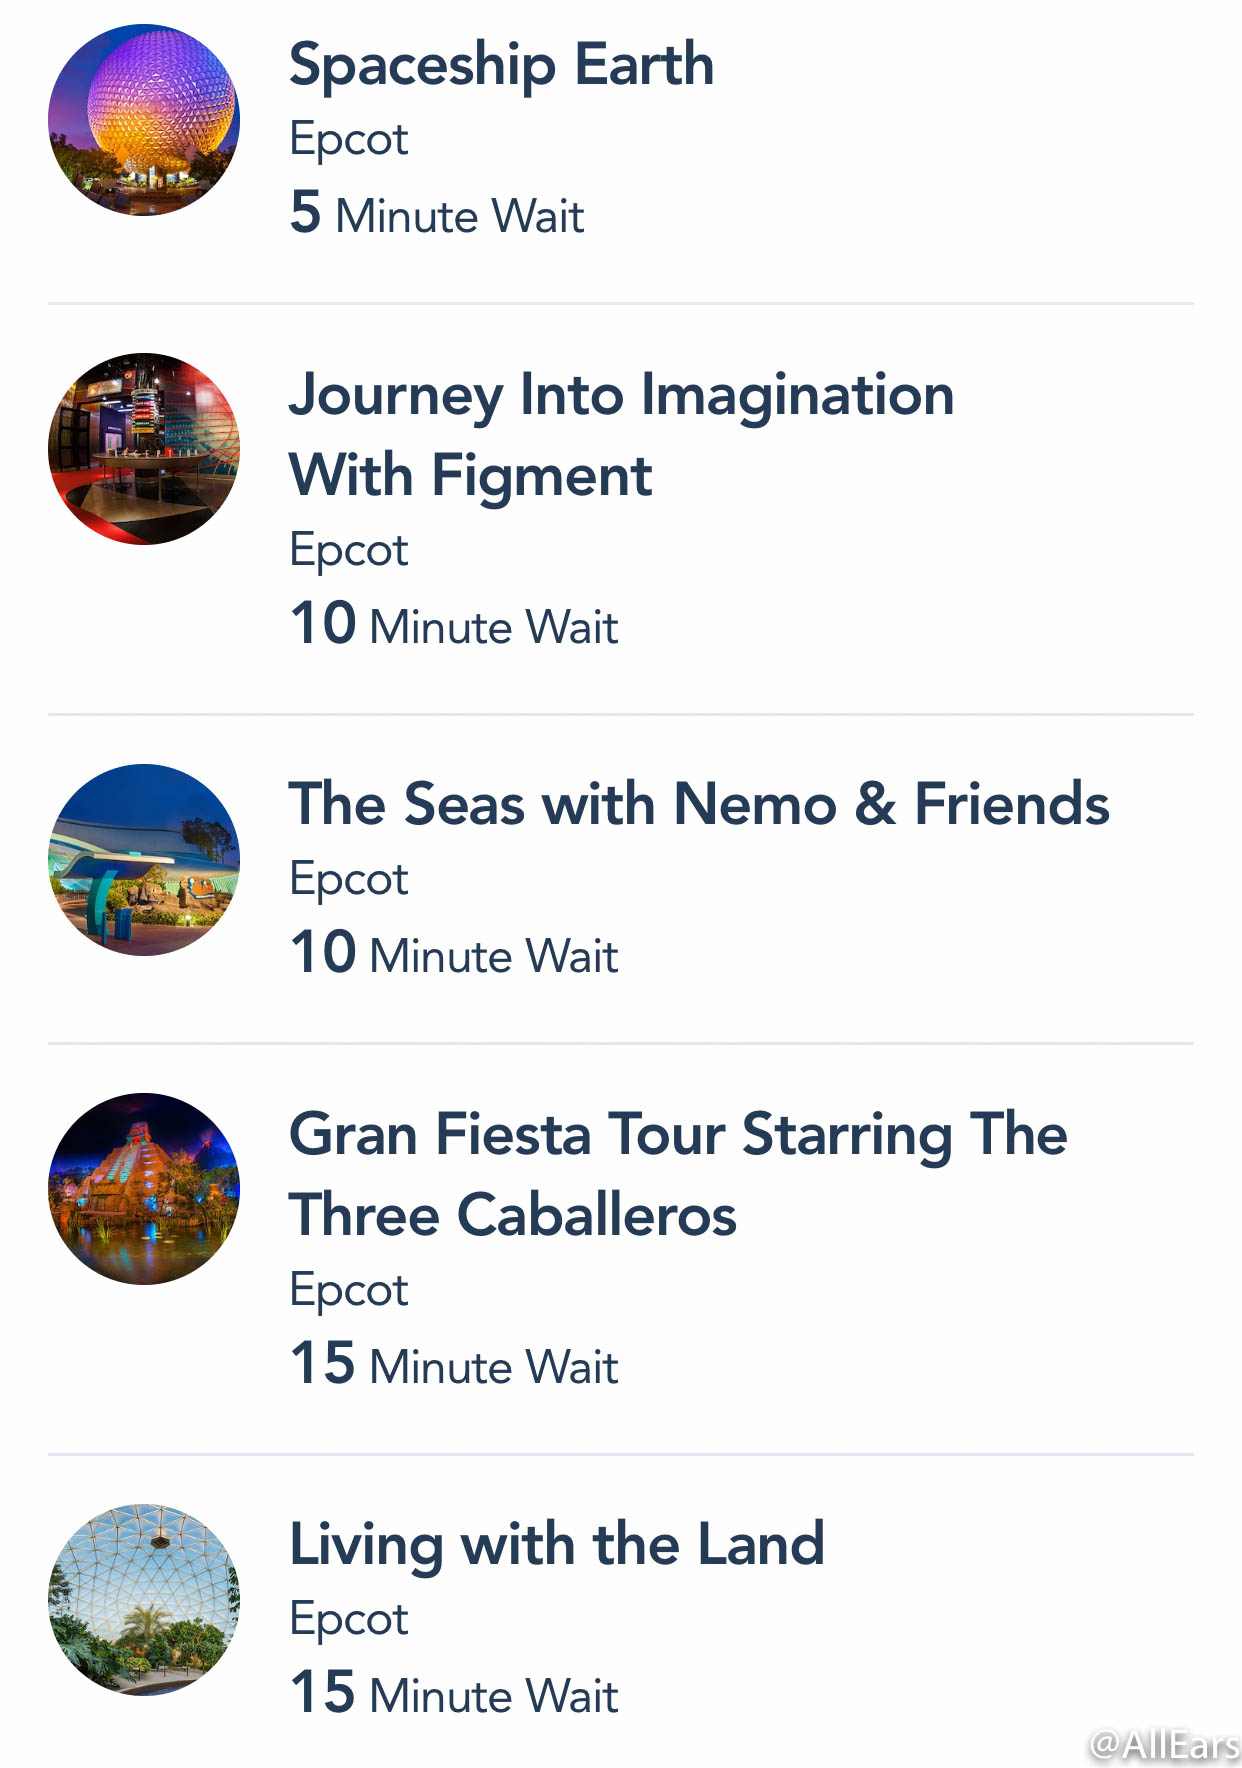Screen dimensions: 1242x1768
Task: Open the Living with the Land title
Action: click(x=557, y=1546)
